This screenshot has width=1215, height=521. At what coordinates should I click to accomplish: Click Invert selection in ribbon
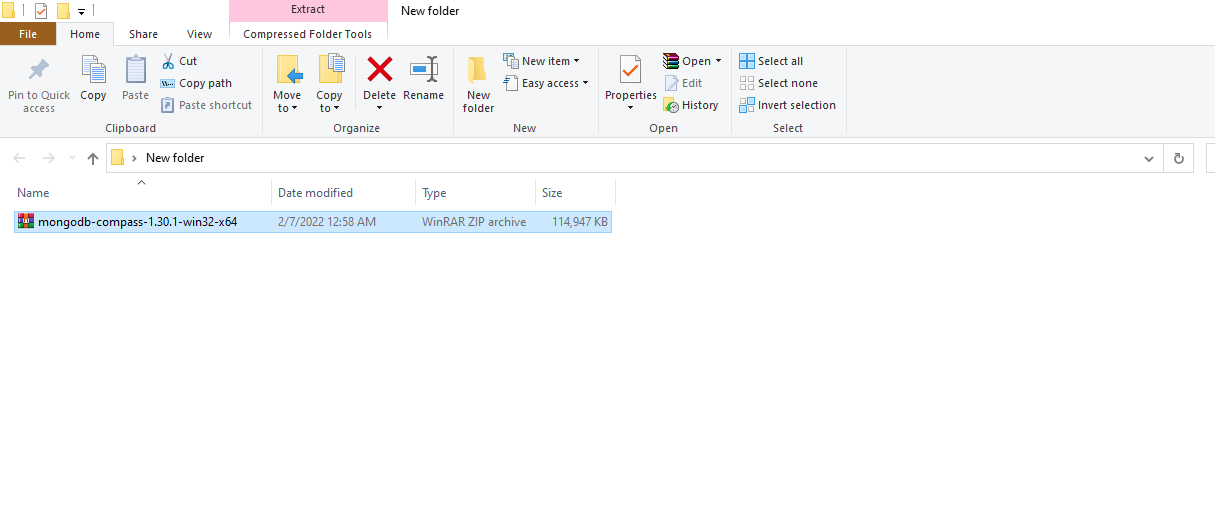click(x=788, y=105)
